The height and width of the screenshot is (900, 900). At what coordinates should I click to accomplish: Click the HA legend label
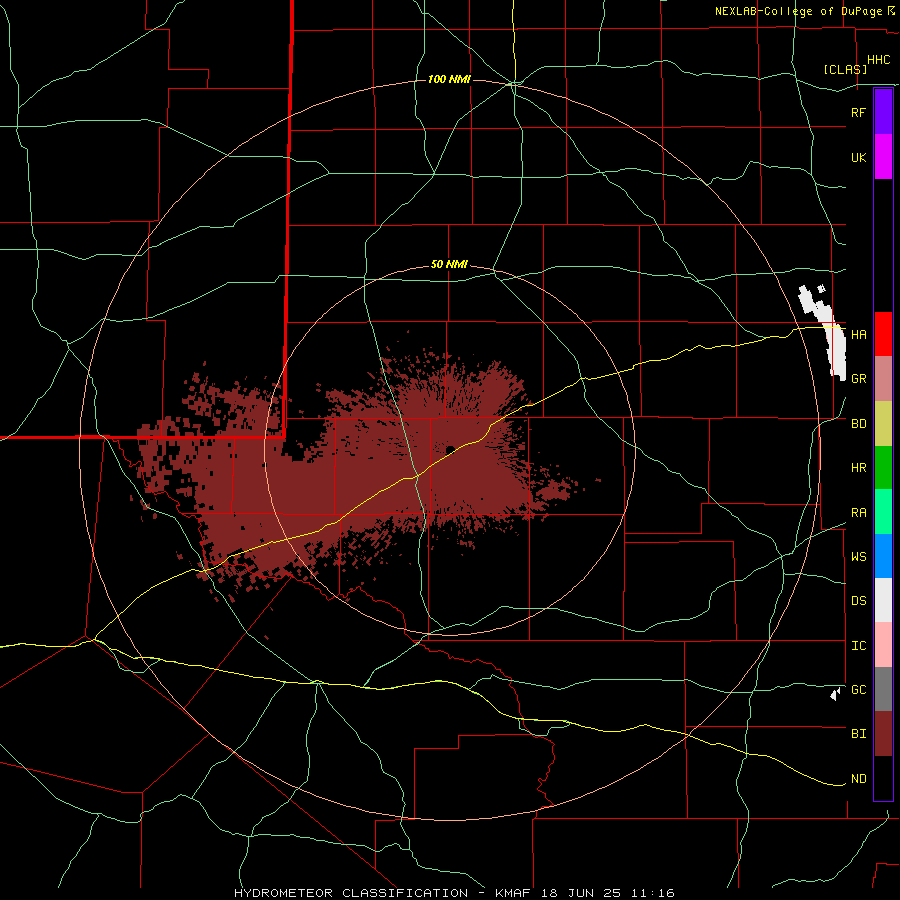click(x=858, y=335)
